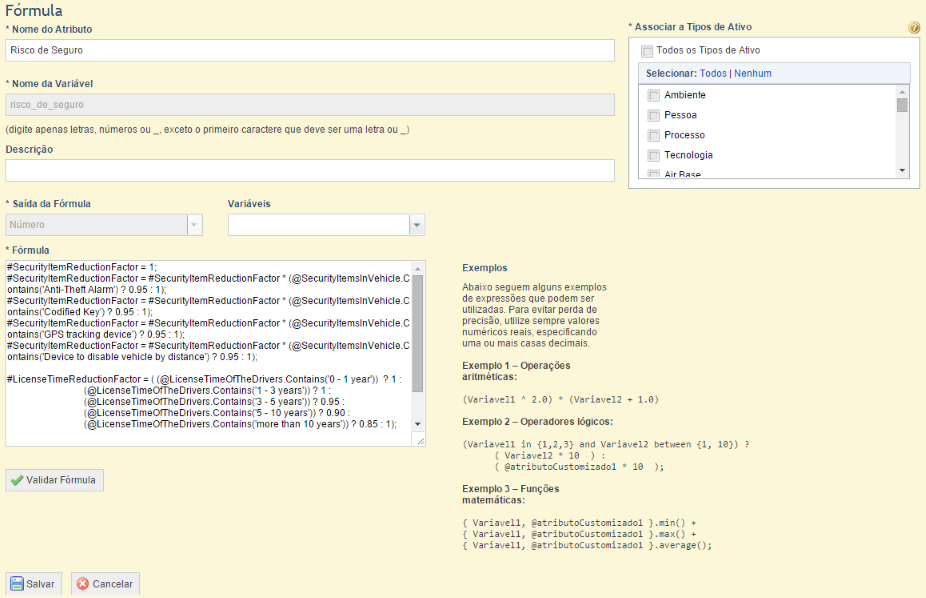Viewport: 926px width, 598px height.
Task: Click the formula area scroll-up arrow
Action: [x=418, y=269]
